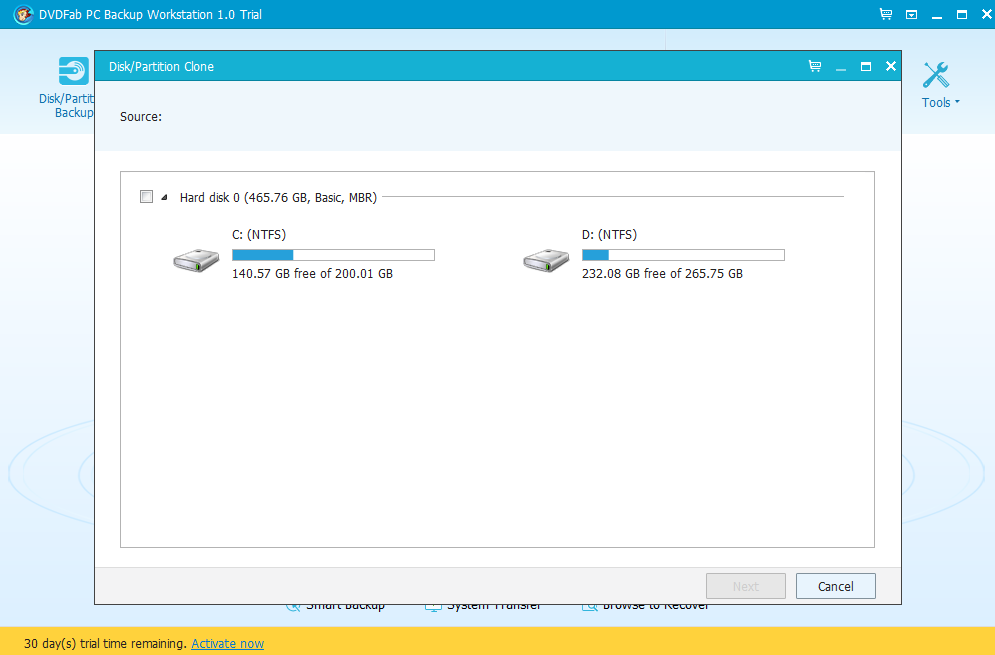
Task: Minimize the main DVDFab window
Action: pos(937,15)
